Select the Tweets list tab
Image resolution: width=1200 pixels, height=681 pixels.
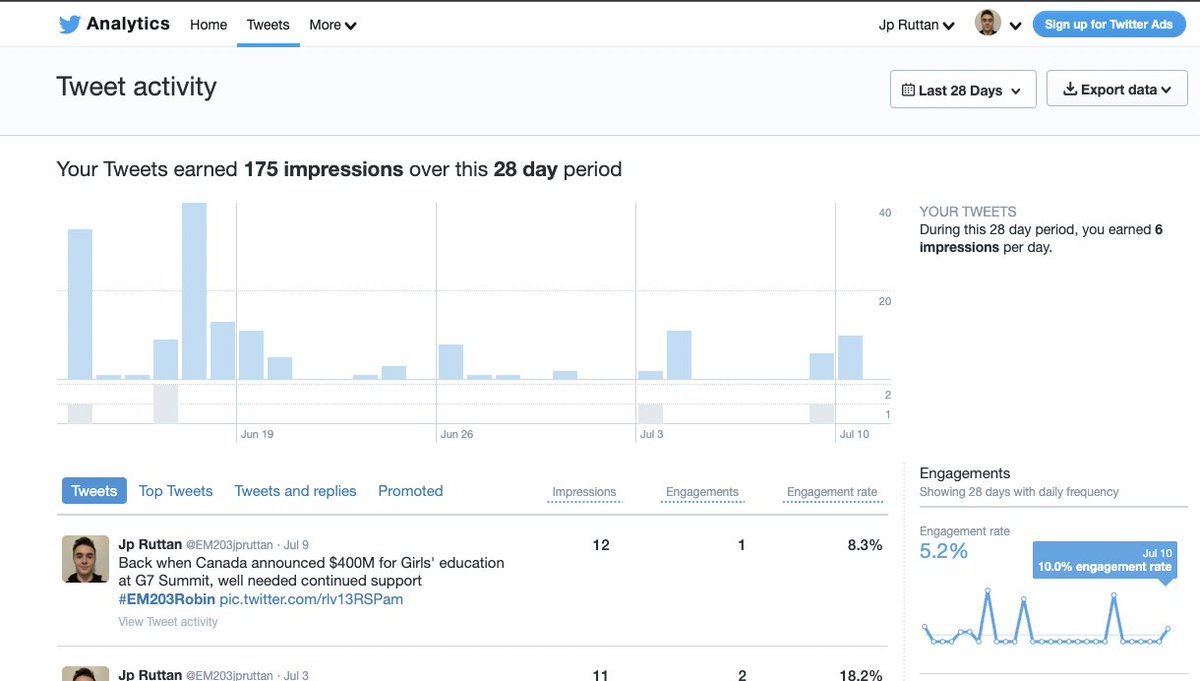click(x=94, y=491)
